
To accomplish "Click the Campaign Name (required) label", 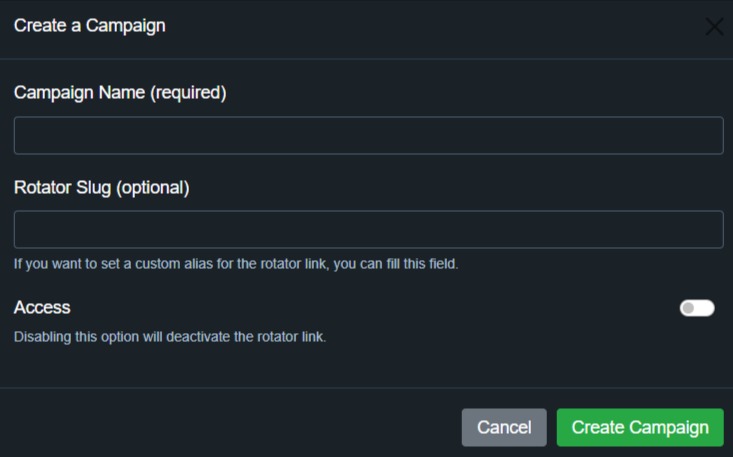I will pyautogui.click(x=120, y=93).
